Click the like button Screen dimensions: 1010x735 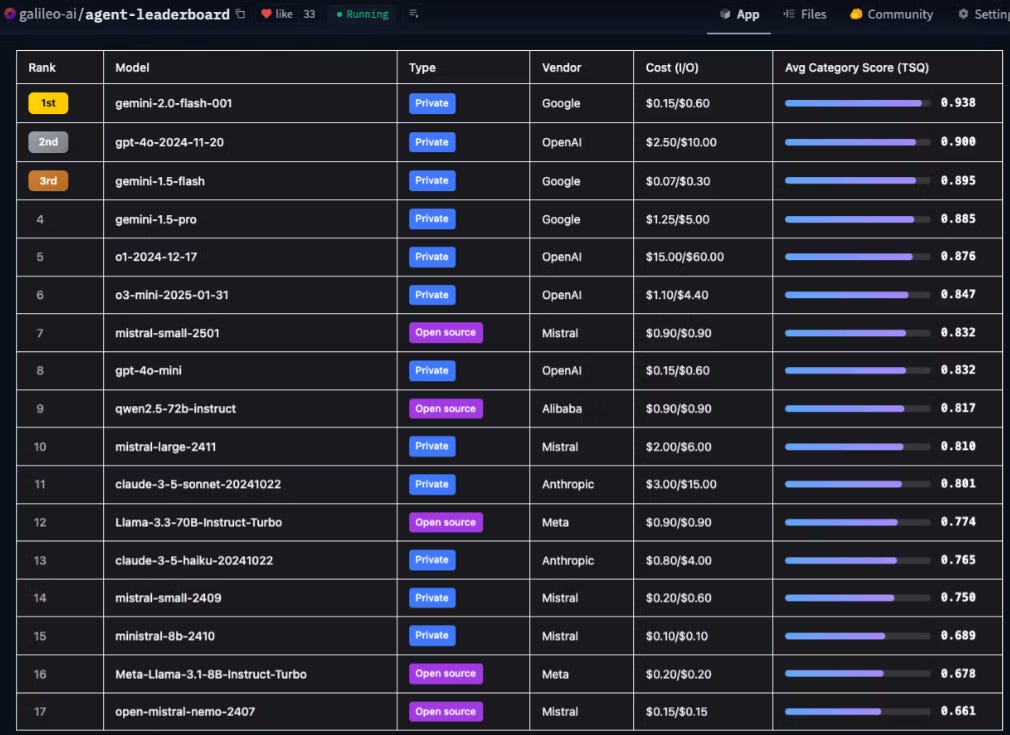(x=277, y=14)
